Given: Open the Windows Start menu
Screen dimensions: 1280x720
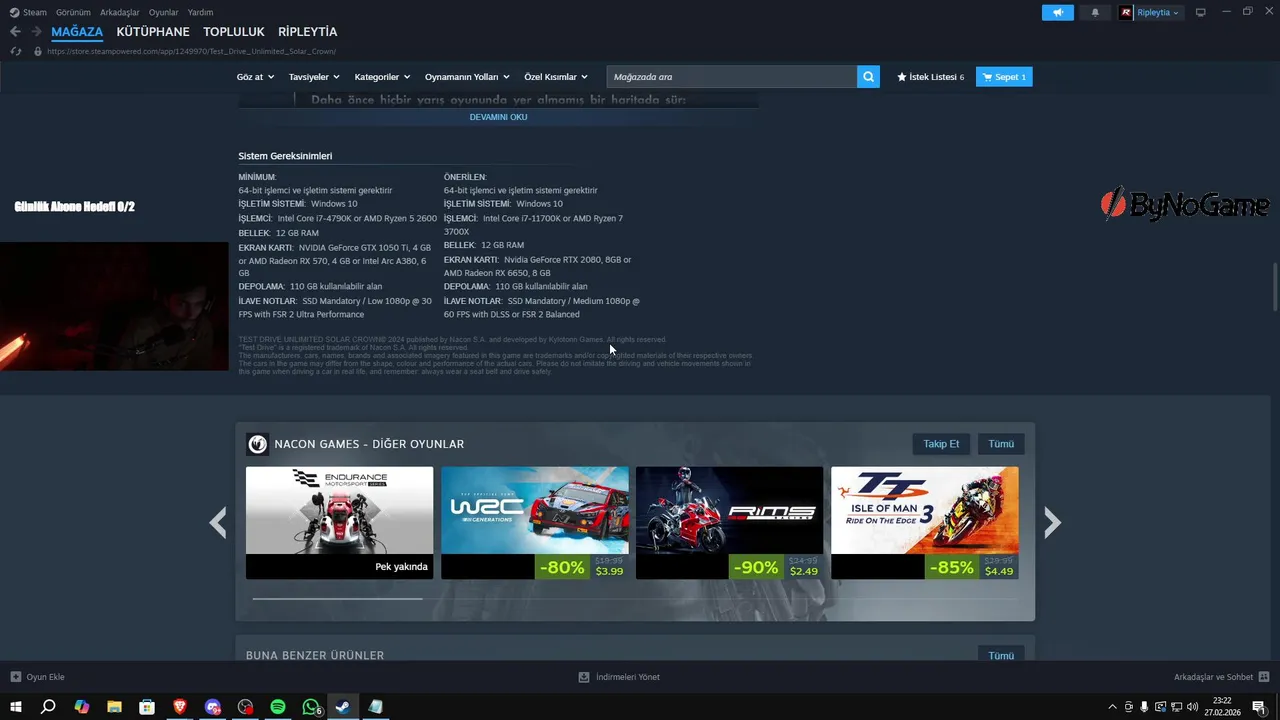Looking at the screenshot, I should 16,706.
